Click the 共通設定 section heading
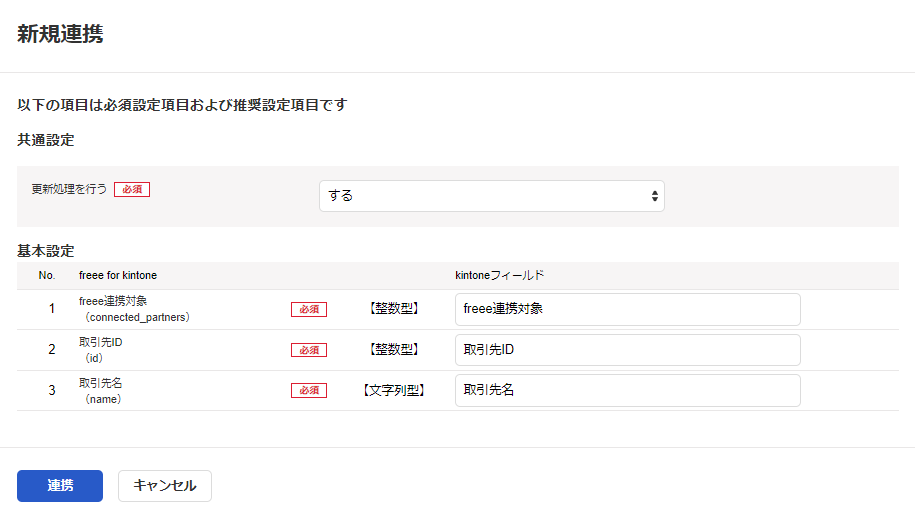Viewport: 915px width, 519px height. click(x=46, y=140)
